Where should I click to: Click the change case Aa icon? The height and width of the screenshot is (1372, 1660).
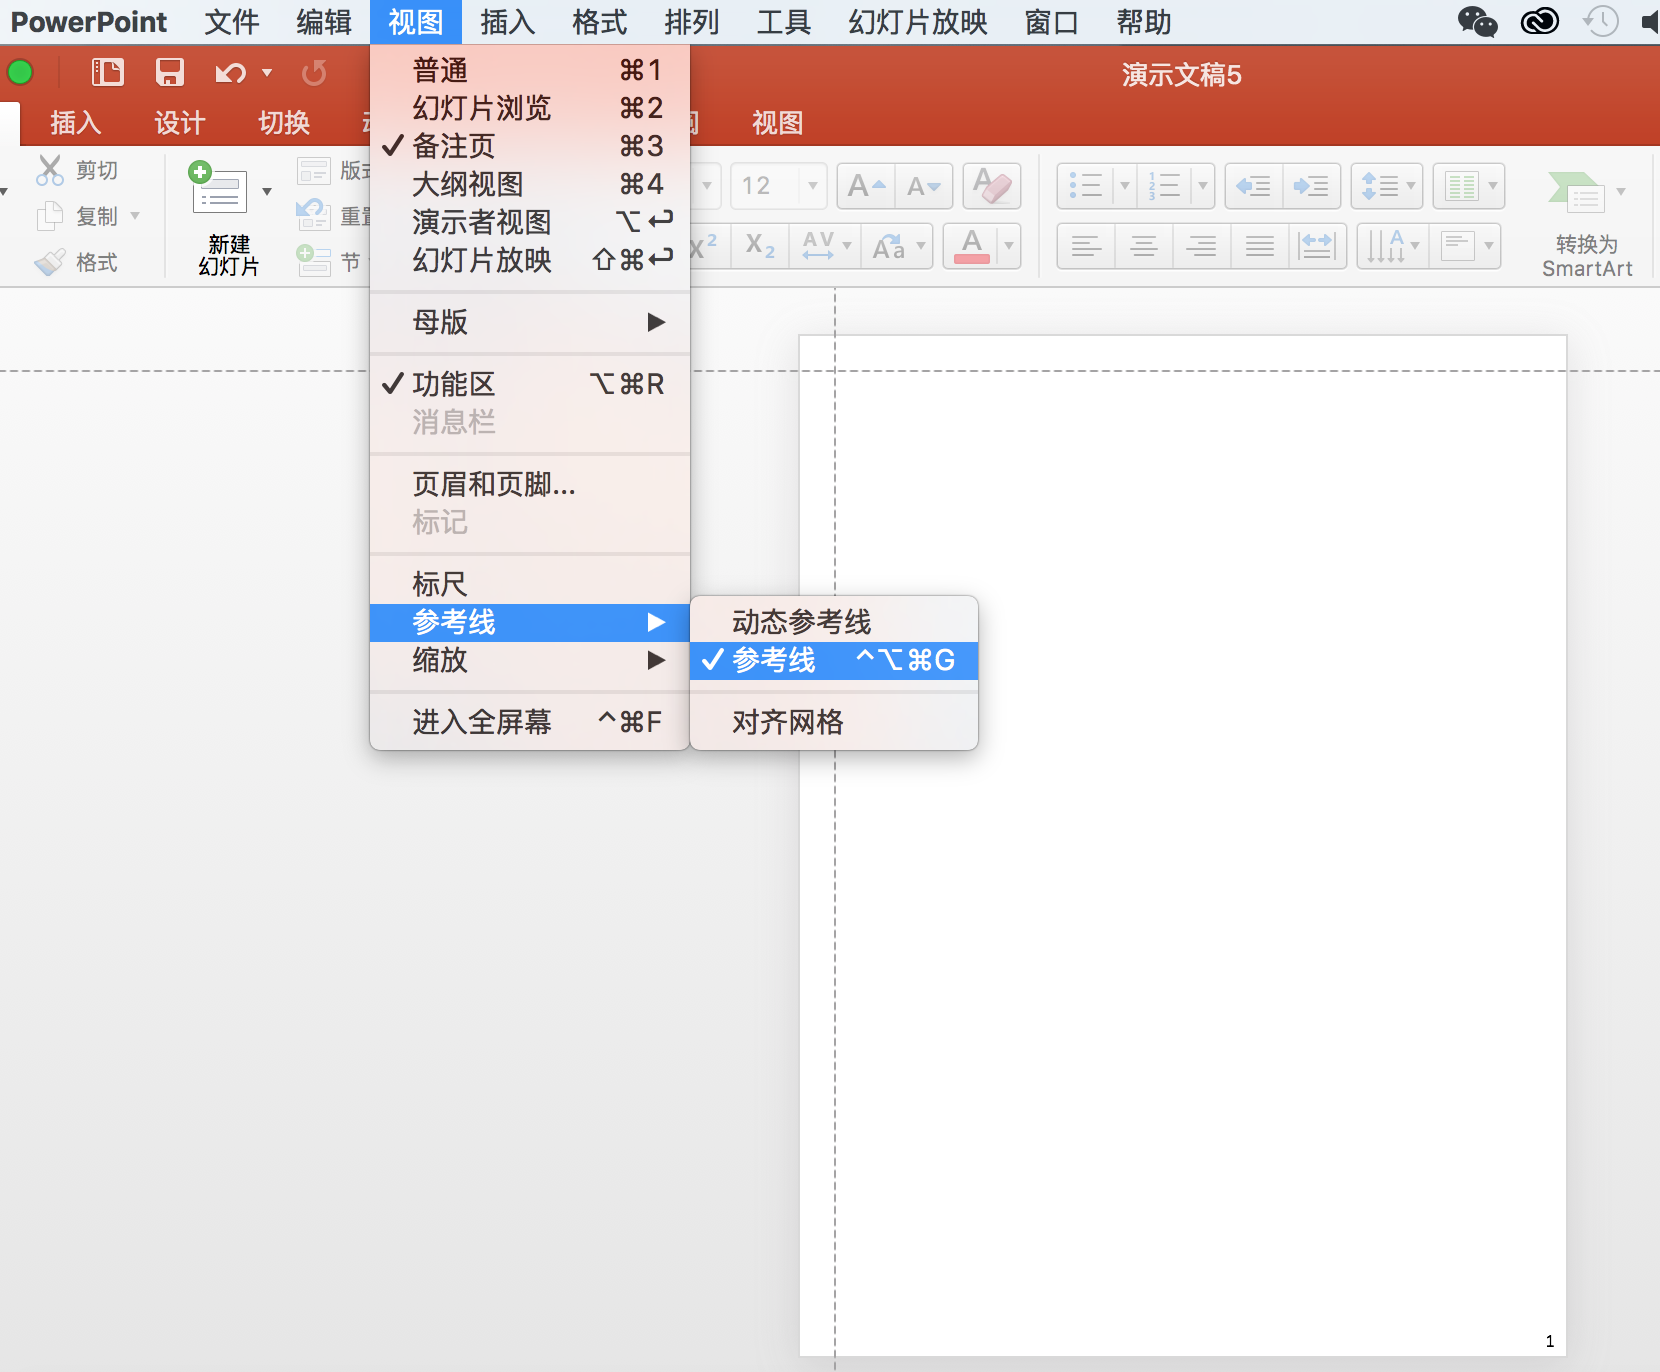tap(888, 246)
